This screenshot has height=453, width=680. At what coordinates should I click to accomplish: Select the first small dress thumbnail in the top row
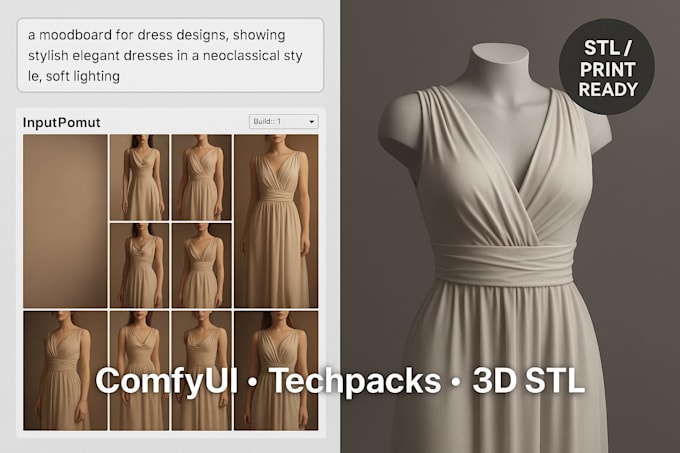[139, 177]
